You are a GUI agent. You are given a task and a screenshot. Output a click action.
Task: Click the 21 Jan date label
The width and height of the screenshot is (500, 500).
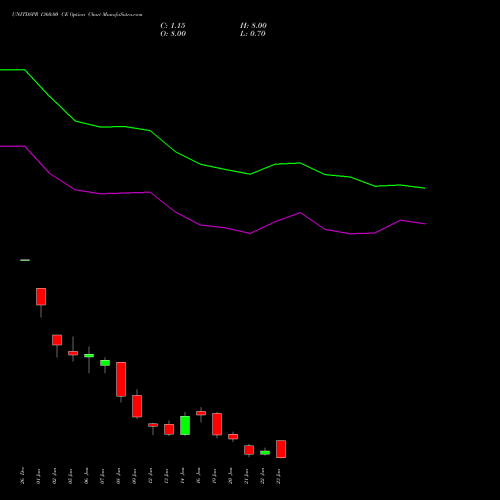247,476
